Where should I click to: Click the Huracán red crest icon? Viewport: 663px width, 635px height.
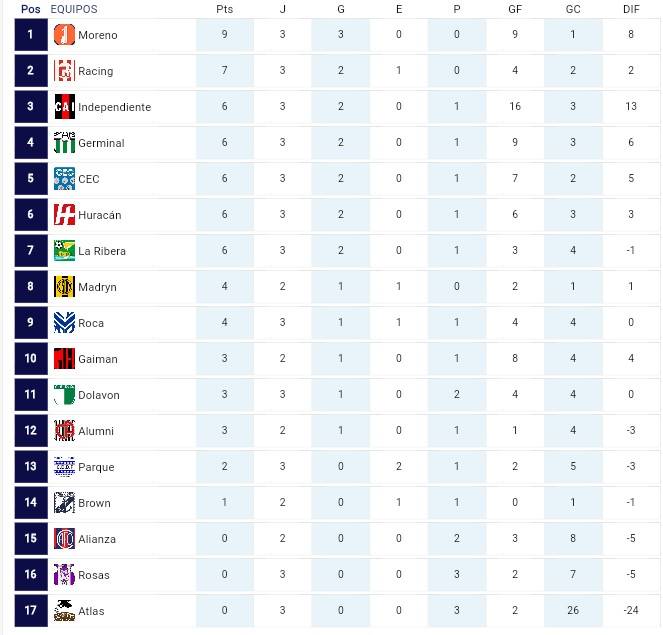point(64,214)
